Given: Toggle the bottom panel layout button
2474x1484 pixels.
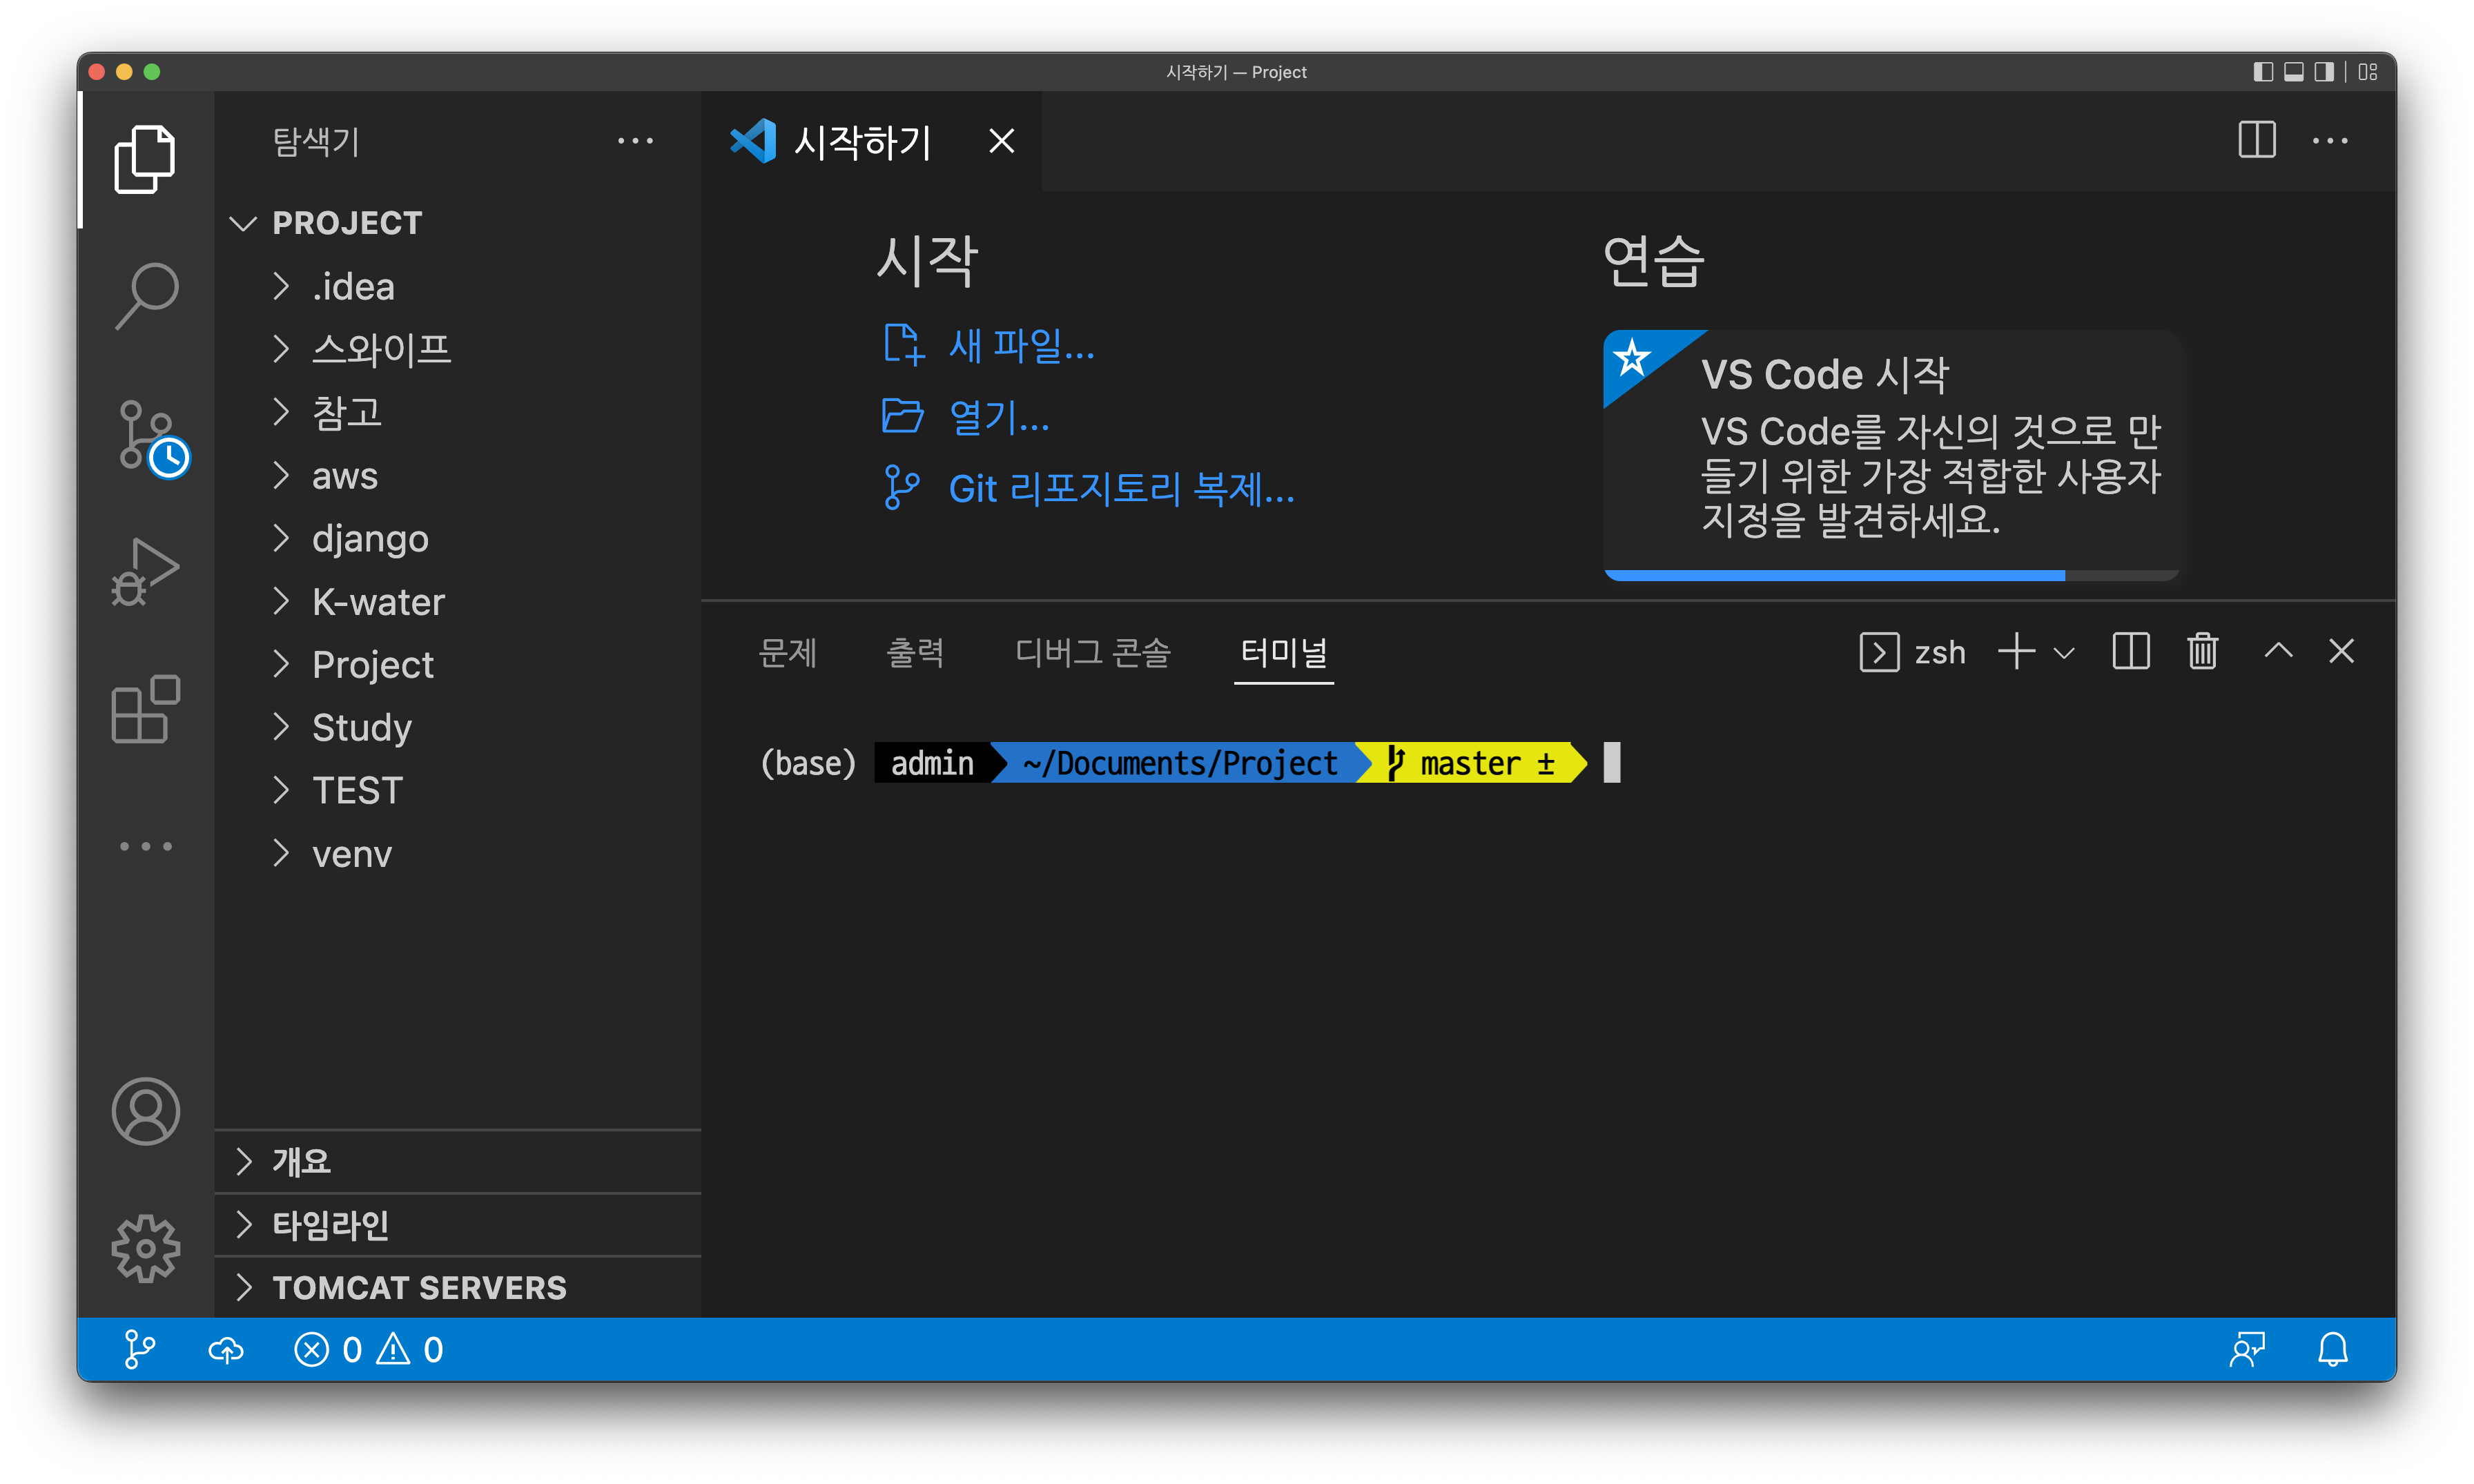Looking at the screenshot, I should (x=2294, y=72).
